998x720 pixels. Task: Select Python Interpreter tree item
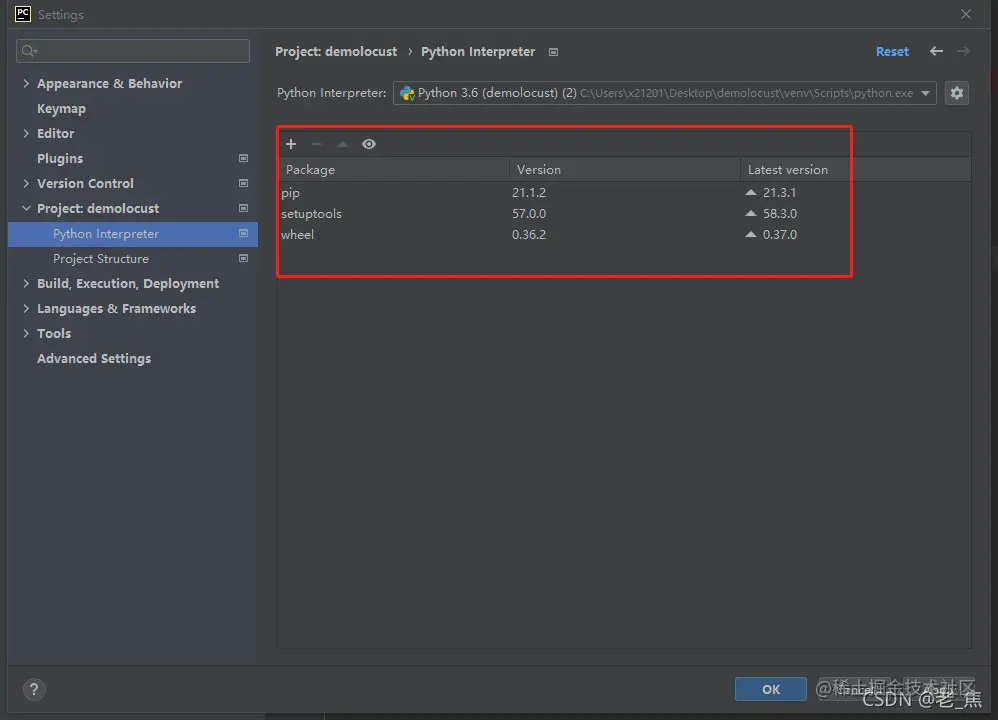click(132, 234)
